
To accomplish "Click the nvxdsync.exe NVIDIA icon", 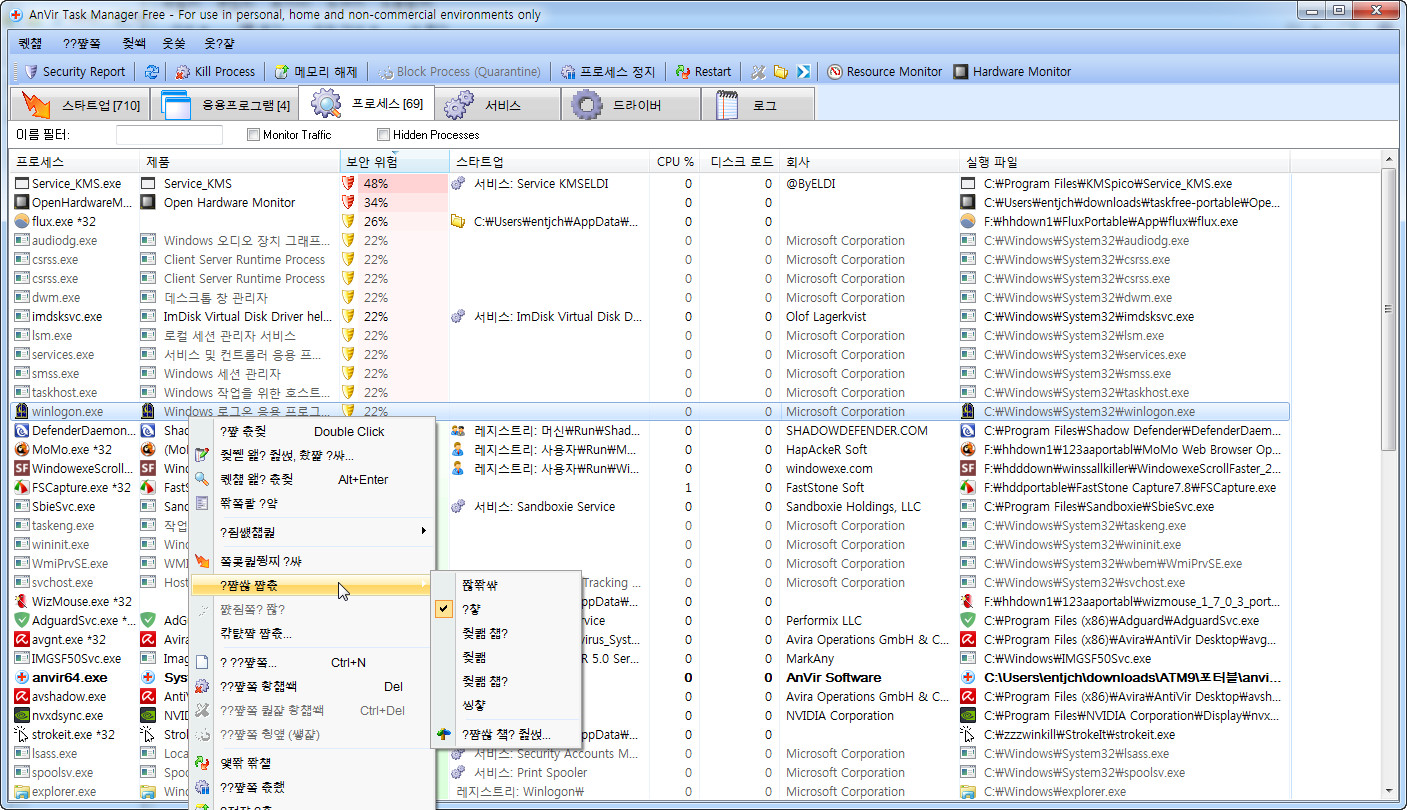I will pos(22,716).
